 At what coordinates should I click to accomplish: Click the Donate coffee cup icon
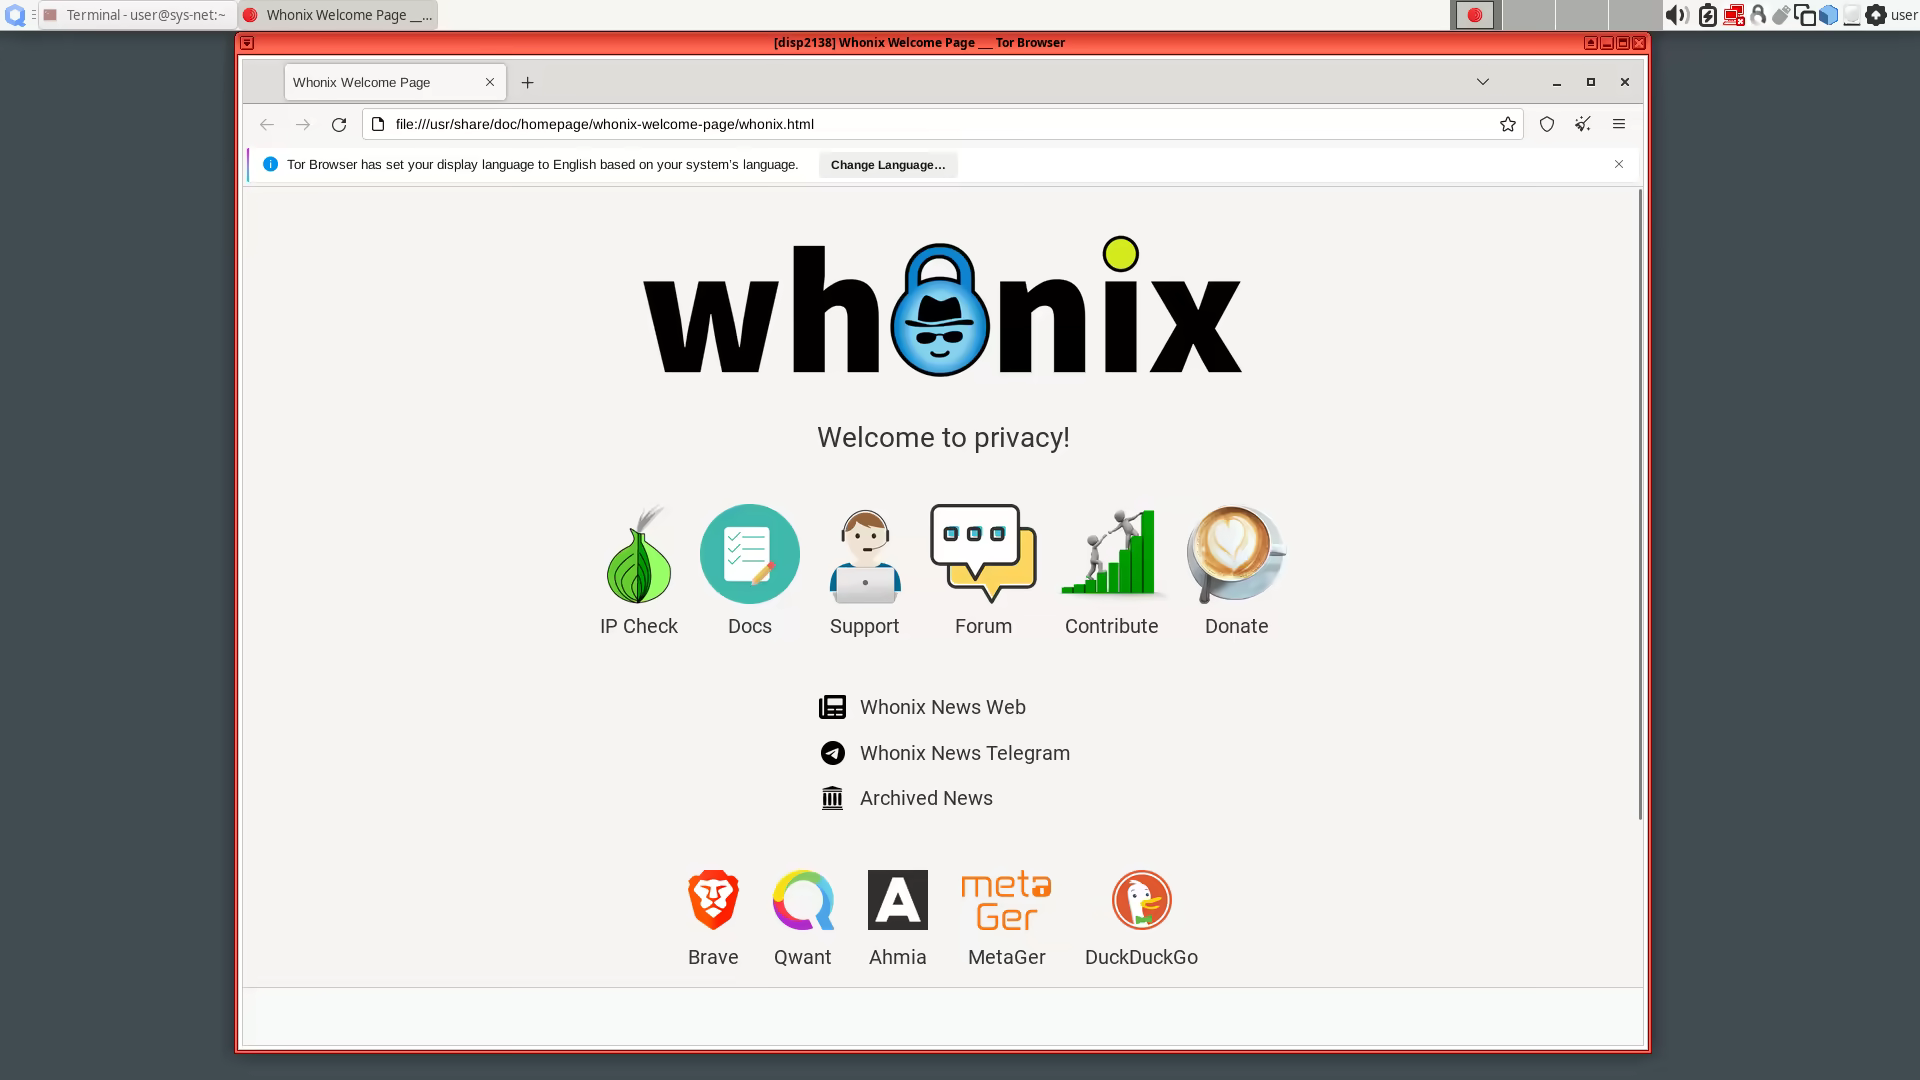(x=1236, y=554)
